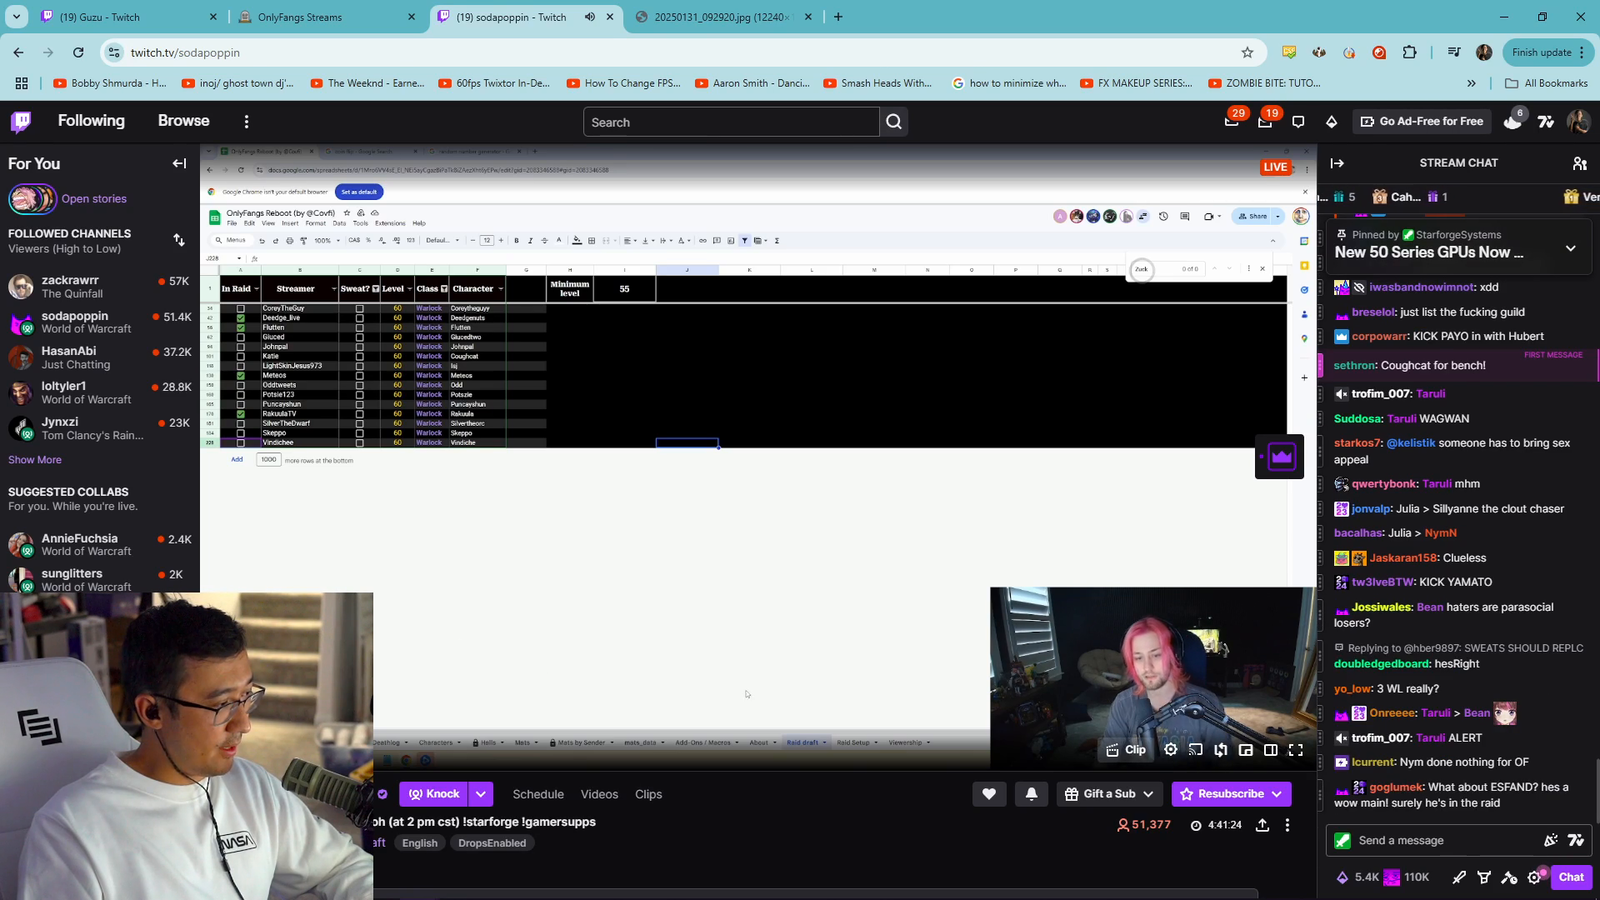Open the Twitch home logo
The height and width of the screenshot is (900, 1600).
21,121
